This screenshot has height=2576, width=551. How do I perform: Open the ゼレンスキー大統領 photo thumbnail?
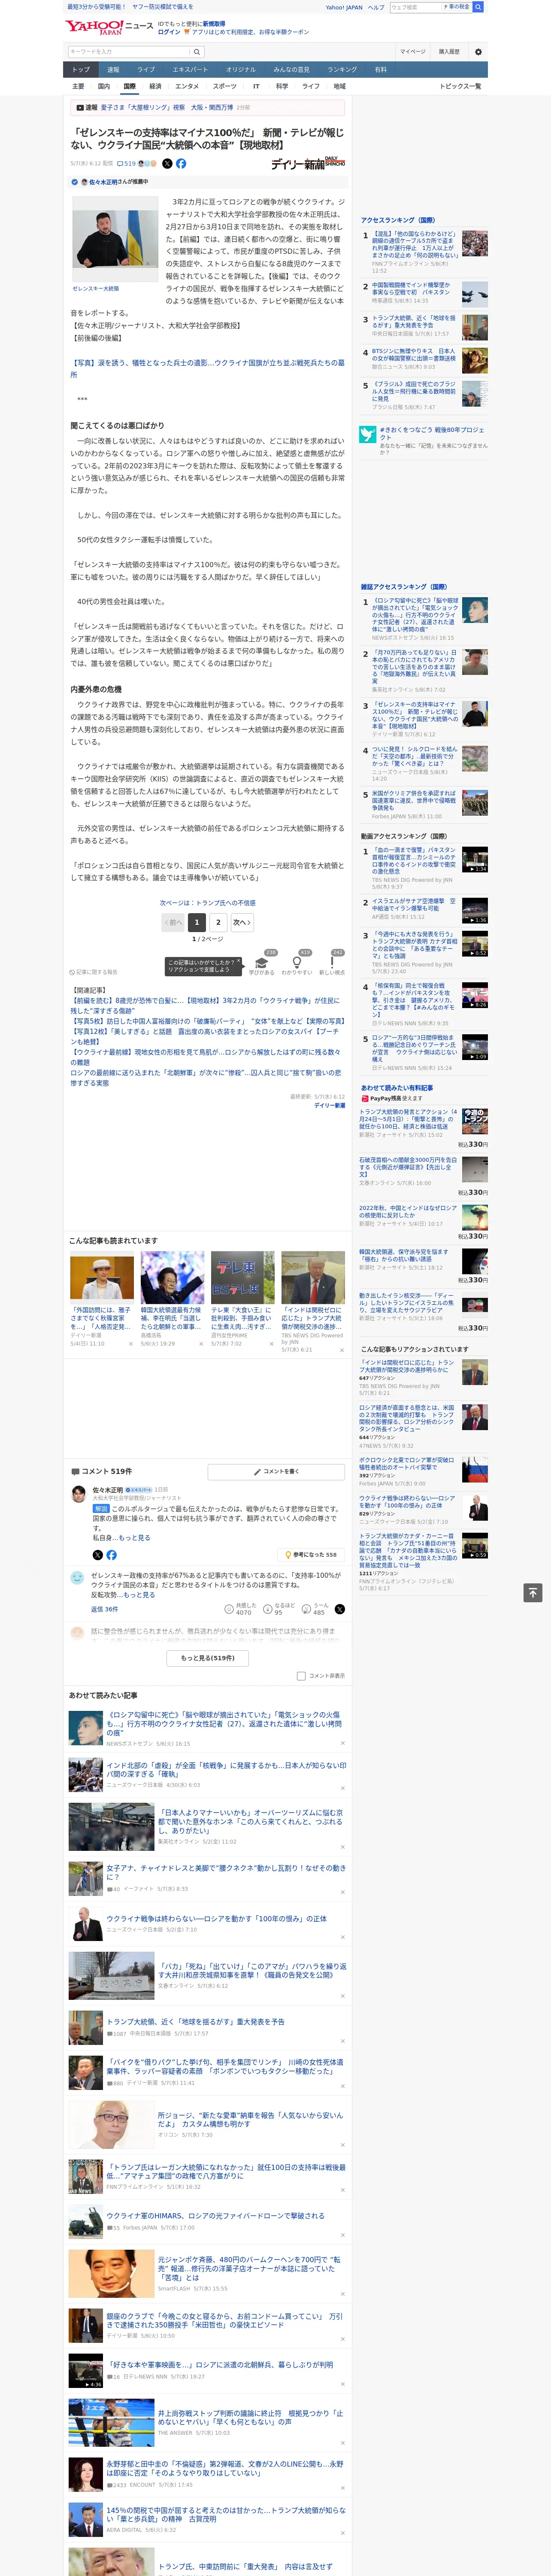tap(114, 239)
